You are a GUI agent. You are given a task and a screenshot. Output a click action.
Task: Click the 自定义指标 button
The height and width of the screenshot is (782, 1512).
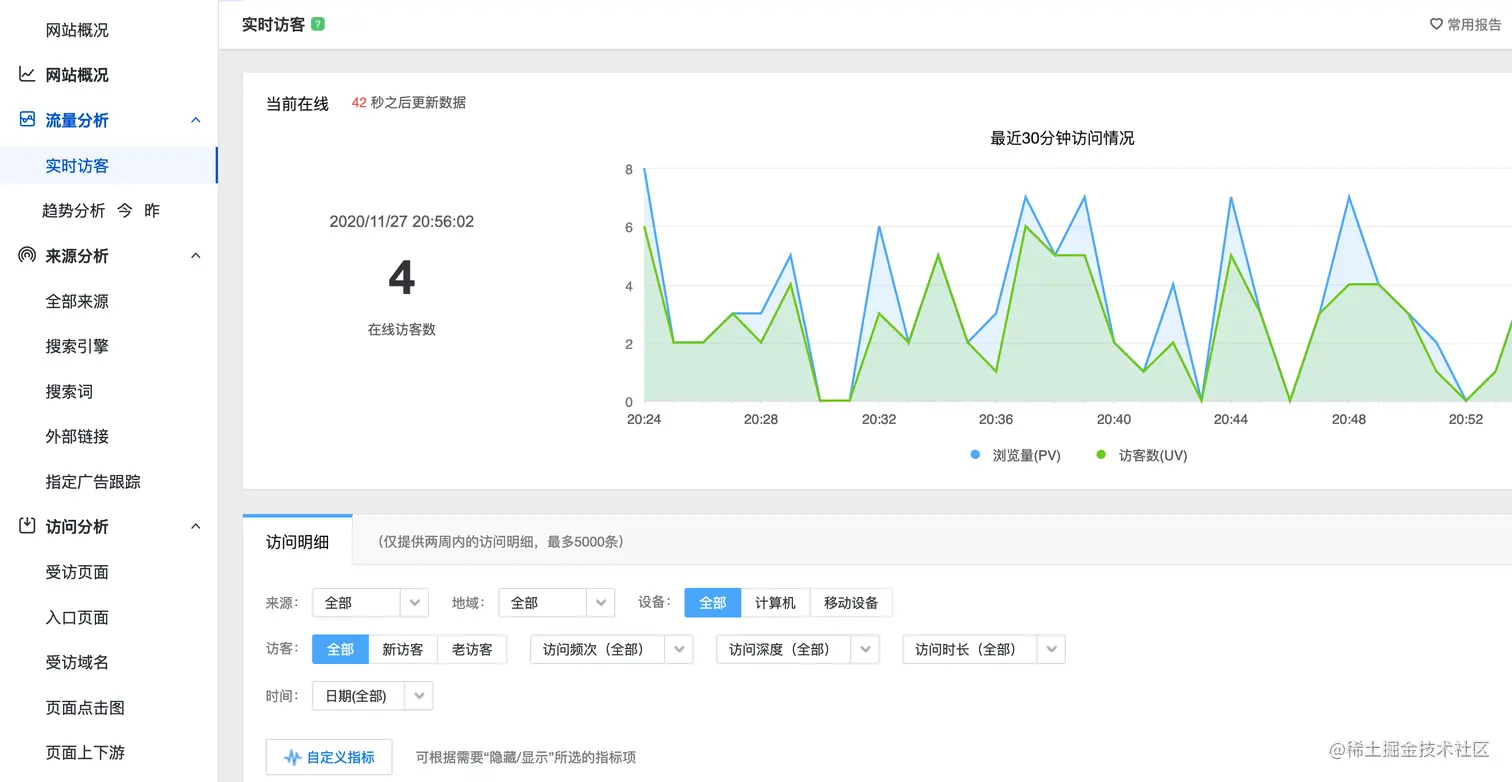[329, 757]
